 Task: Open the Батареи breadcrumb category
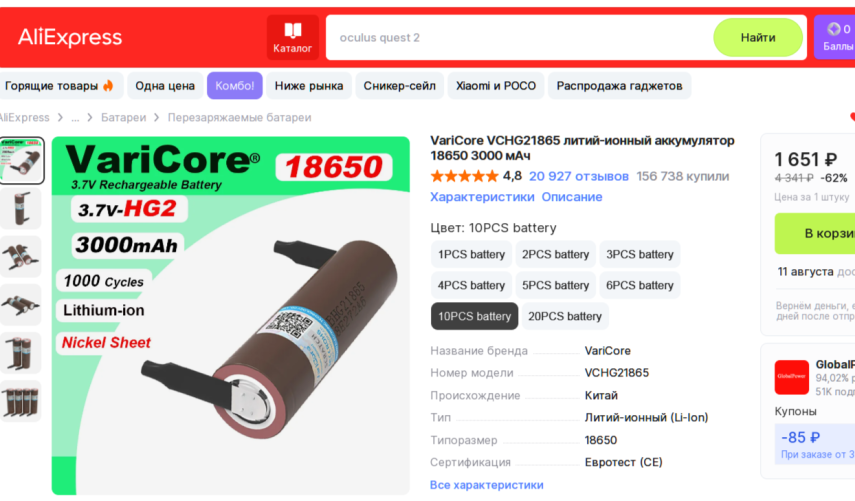click(123, 118)
